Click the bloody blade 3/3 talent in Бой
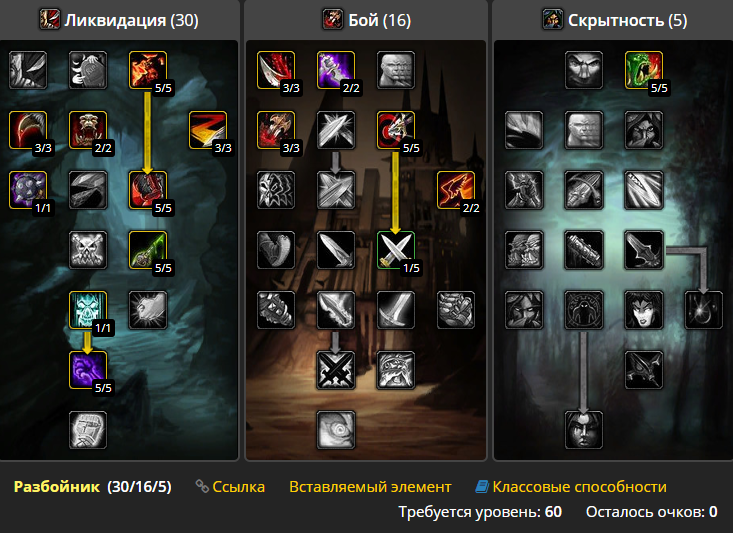This screenshot has width=733, height=533. click(x=276, y=70)
